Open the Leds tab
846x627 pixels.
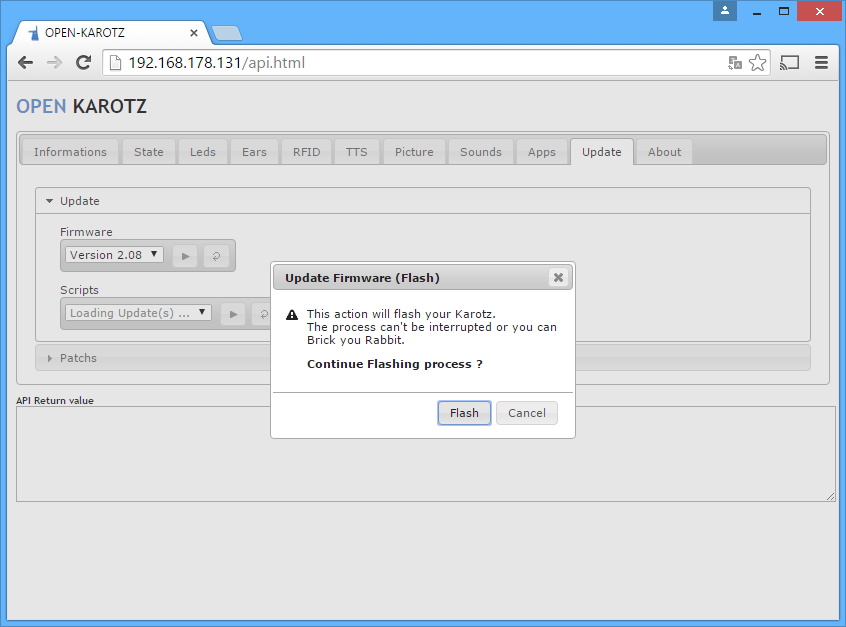pos(202,152)
